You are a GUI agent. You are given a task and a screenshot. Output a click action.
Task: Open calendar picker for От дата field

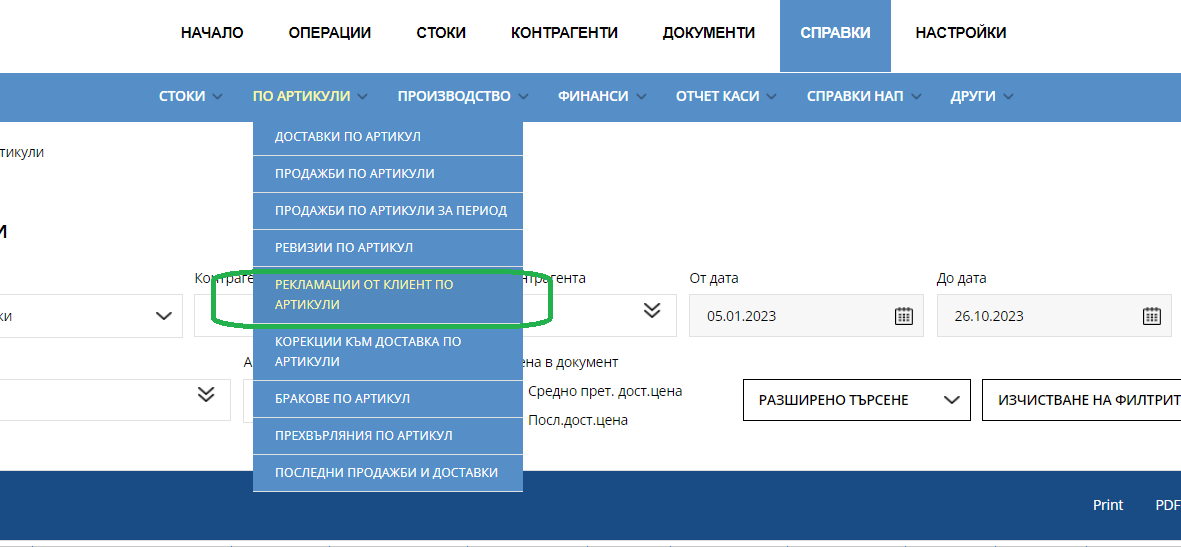point(903,316)
